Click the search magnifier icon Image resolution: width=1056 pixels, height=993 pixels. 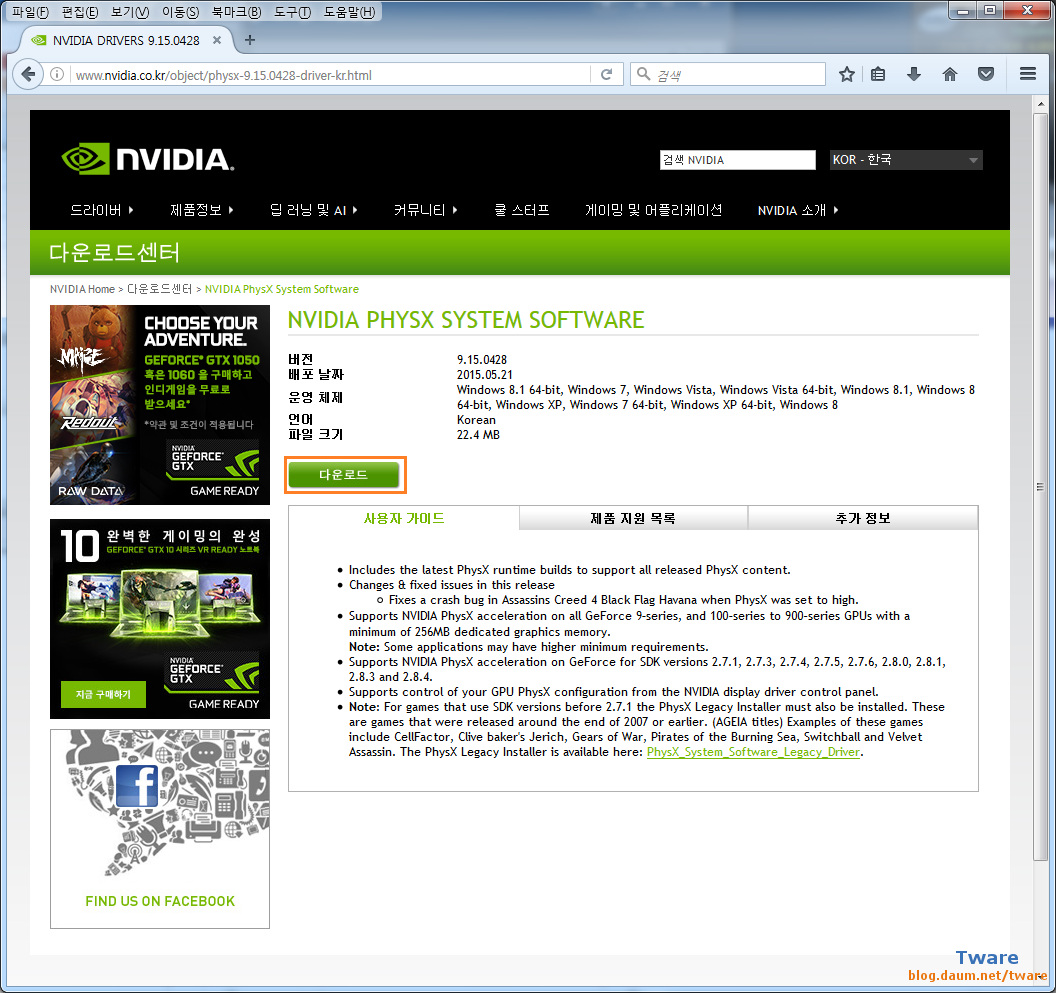click(x=643, y=74)
